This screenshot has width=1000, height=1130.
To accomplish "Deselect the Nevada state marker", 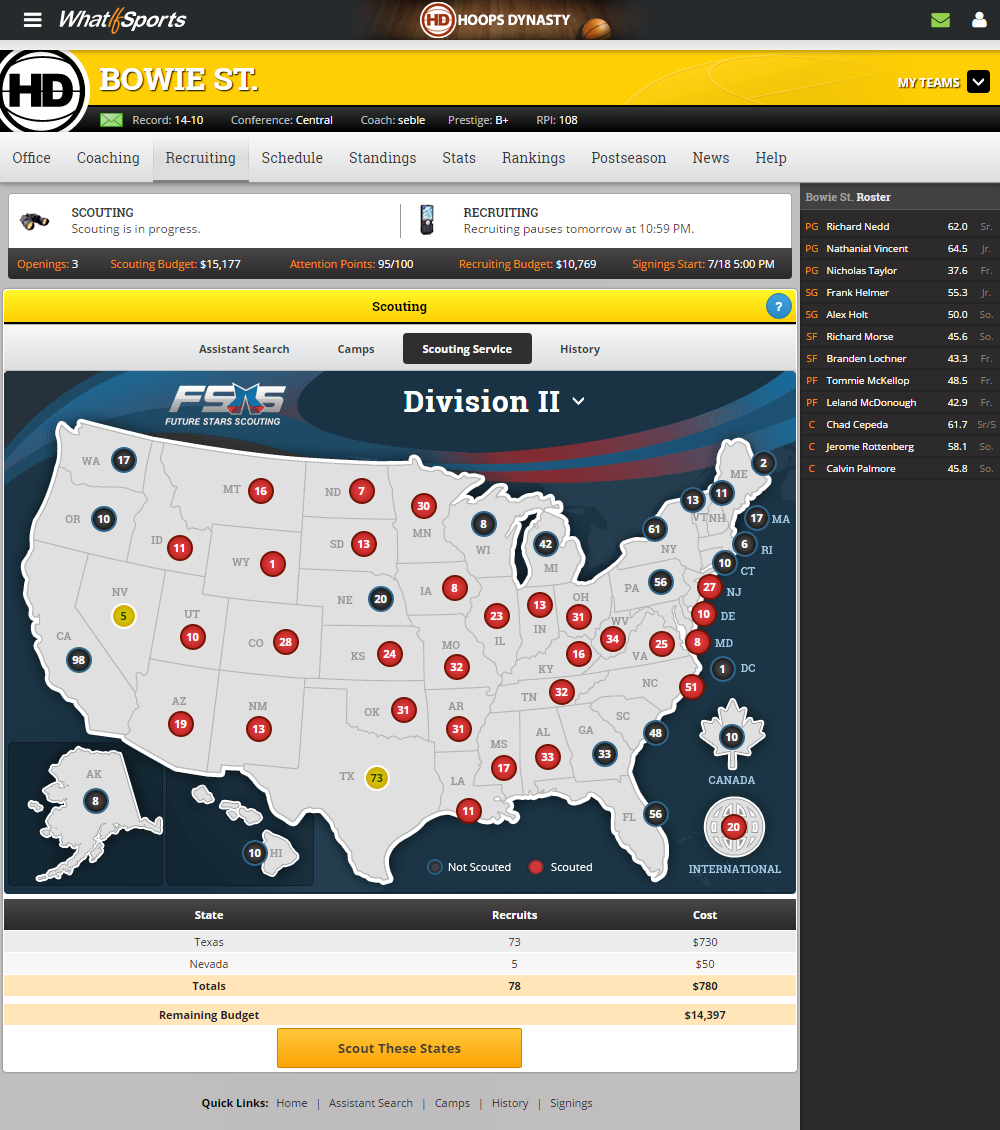I will click(123, 616).
